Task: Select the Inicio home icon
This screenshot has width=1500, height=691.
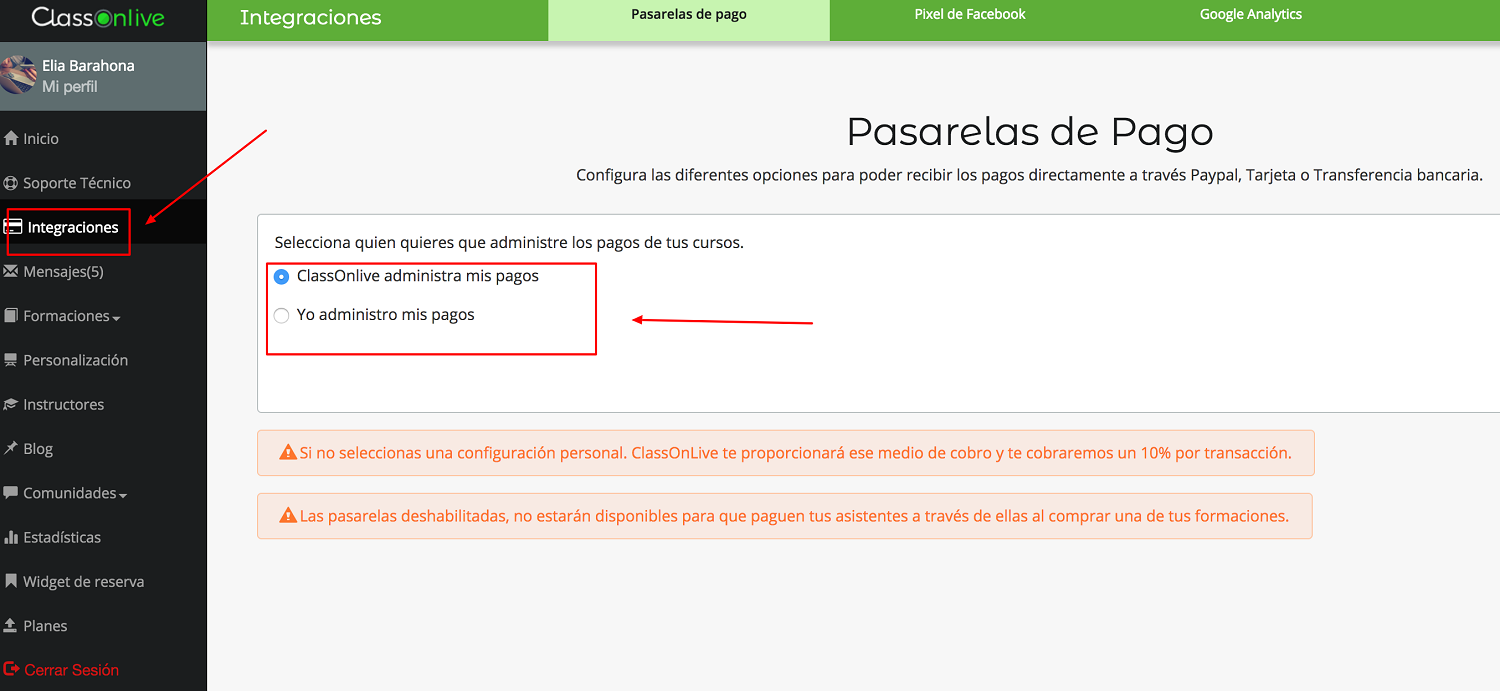Action: click(10, 137)
